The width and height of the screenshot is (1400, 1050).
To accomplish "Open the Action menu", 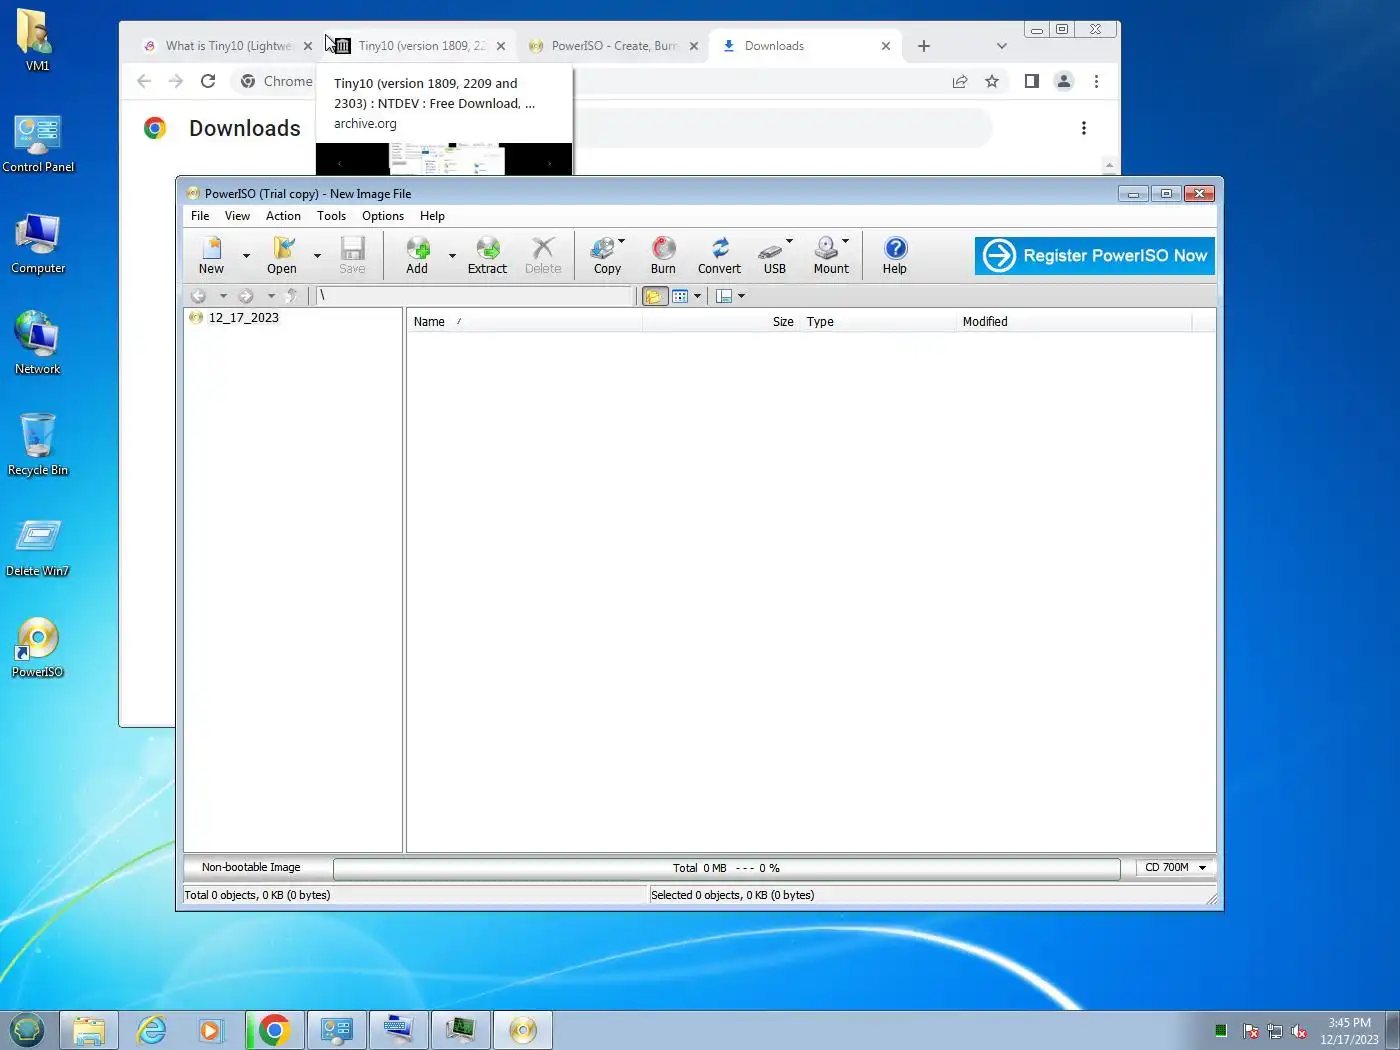I will pyautogui.click(x=283, y=216).
